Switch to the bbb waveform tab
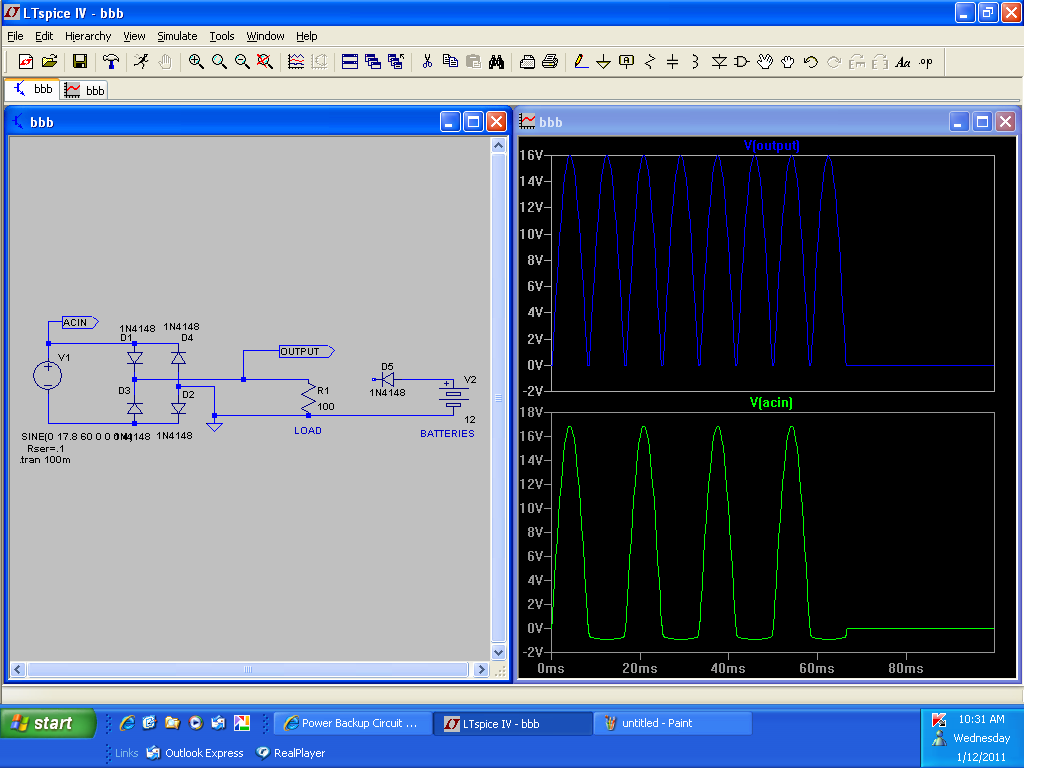The image size is (1042, 770). (x=84, y=90)
